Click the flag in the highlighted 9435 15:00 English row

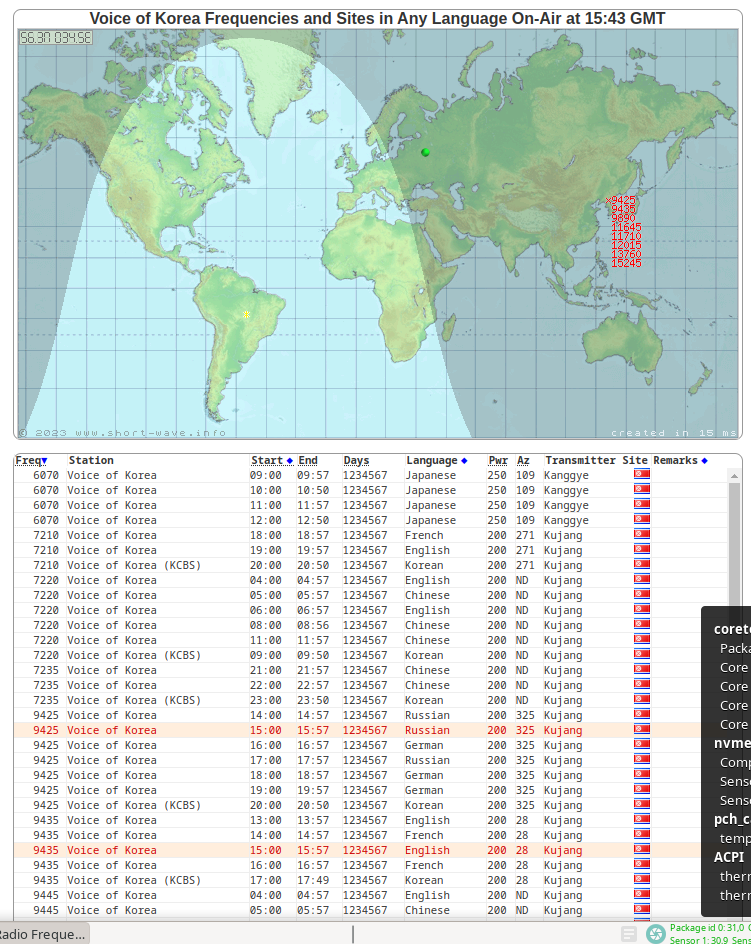[x=641, y=850]
